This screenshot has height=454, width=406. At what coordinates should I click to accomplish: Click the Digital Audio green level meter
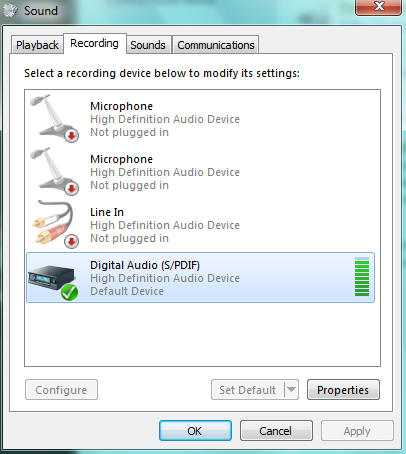pos(362,277)
